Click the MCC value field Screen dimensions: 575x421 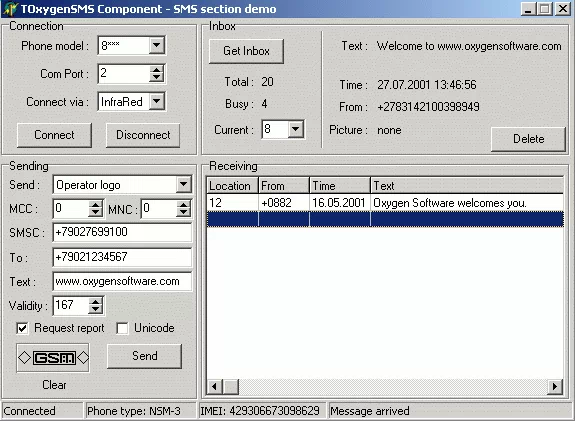click(x=71, y=208)
